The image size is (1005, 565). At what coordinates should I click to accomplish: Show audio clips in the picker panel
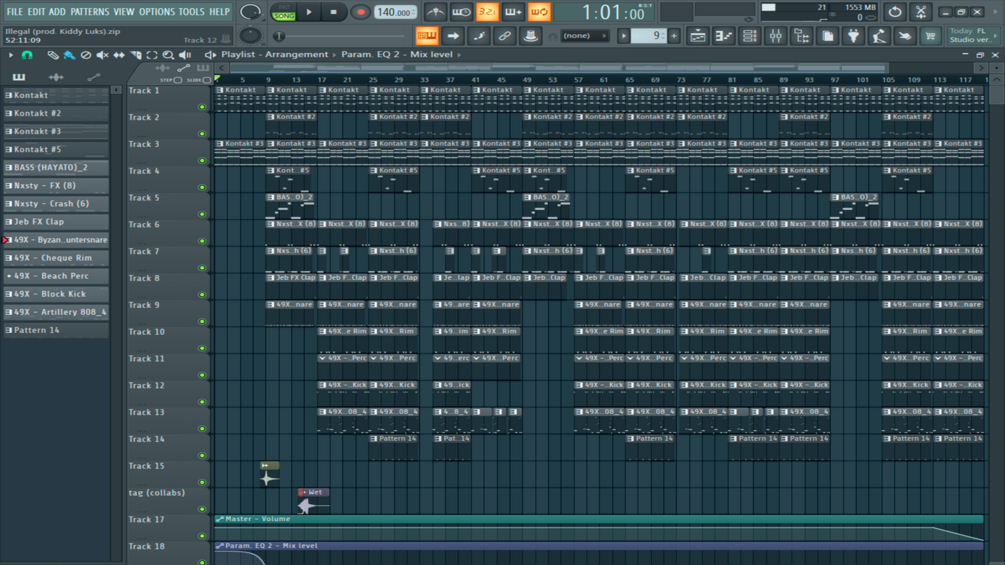(x=56, y=77)
